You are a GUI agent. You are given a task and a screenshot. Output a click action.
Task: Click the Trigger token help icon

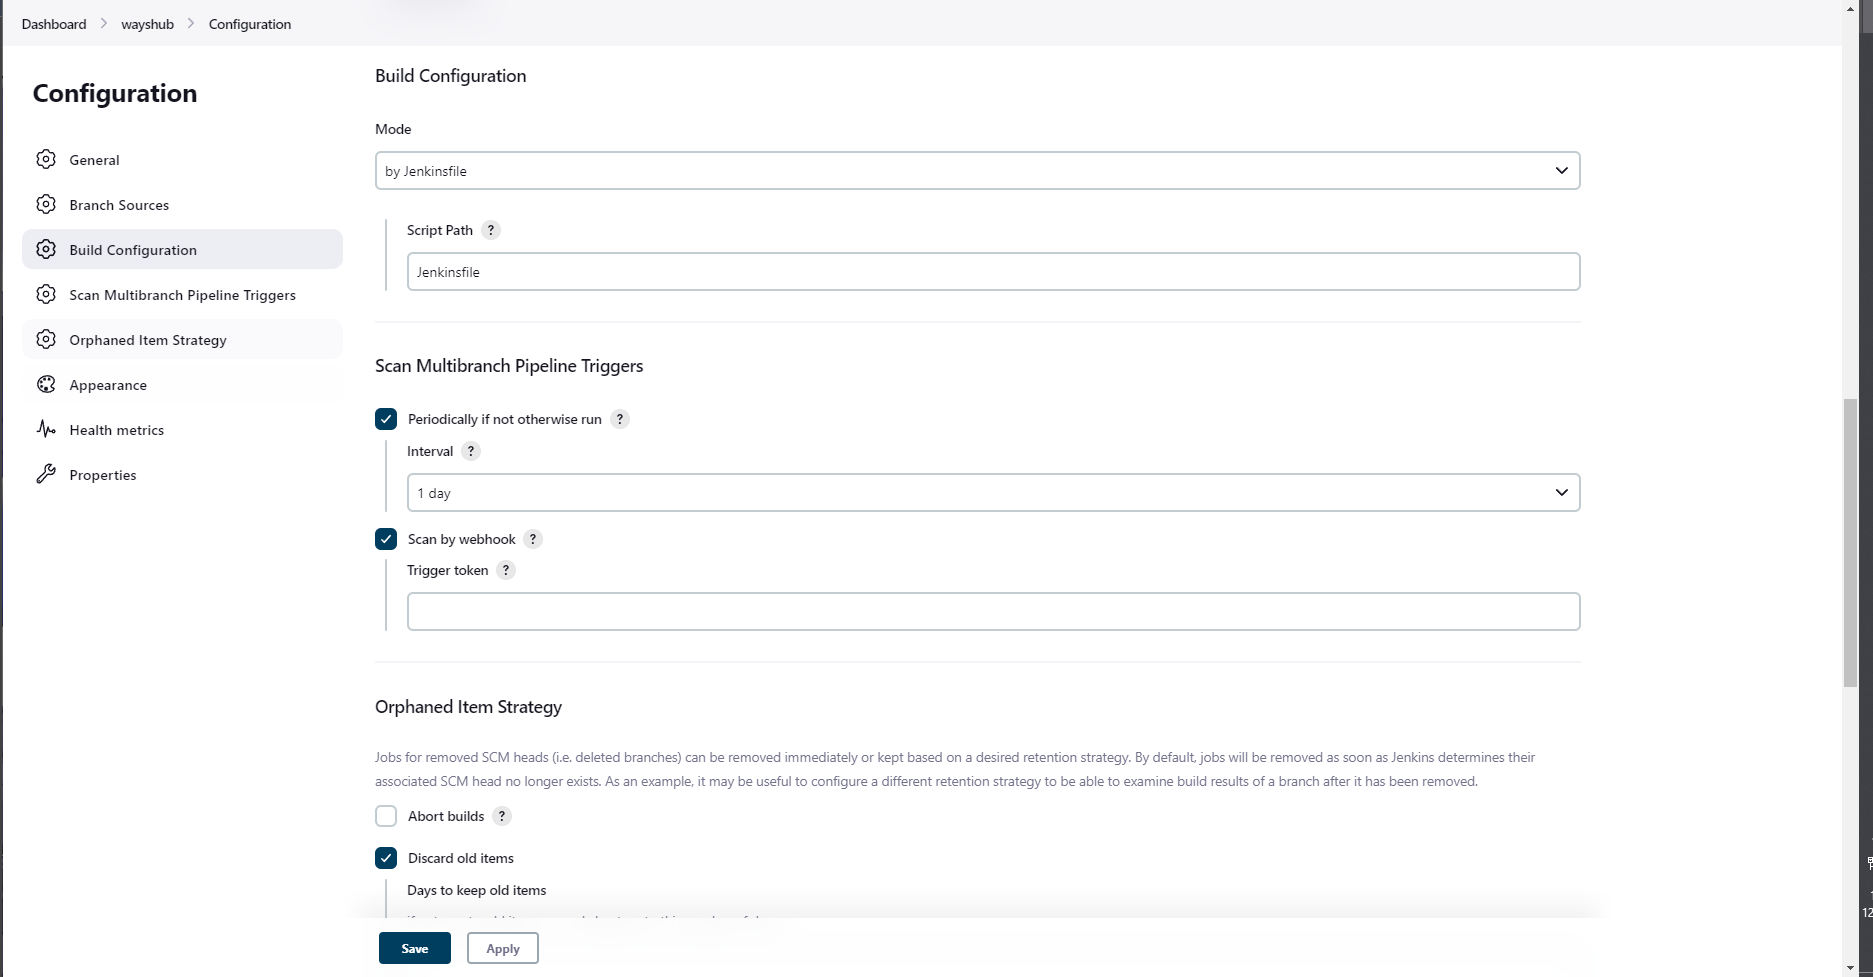[x=505, y=570]
